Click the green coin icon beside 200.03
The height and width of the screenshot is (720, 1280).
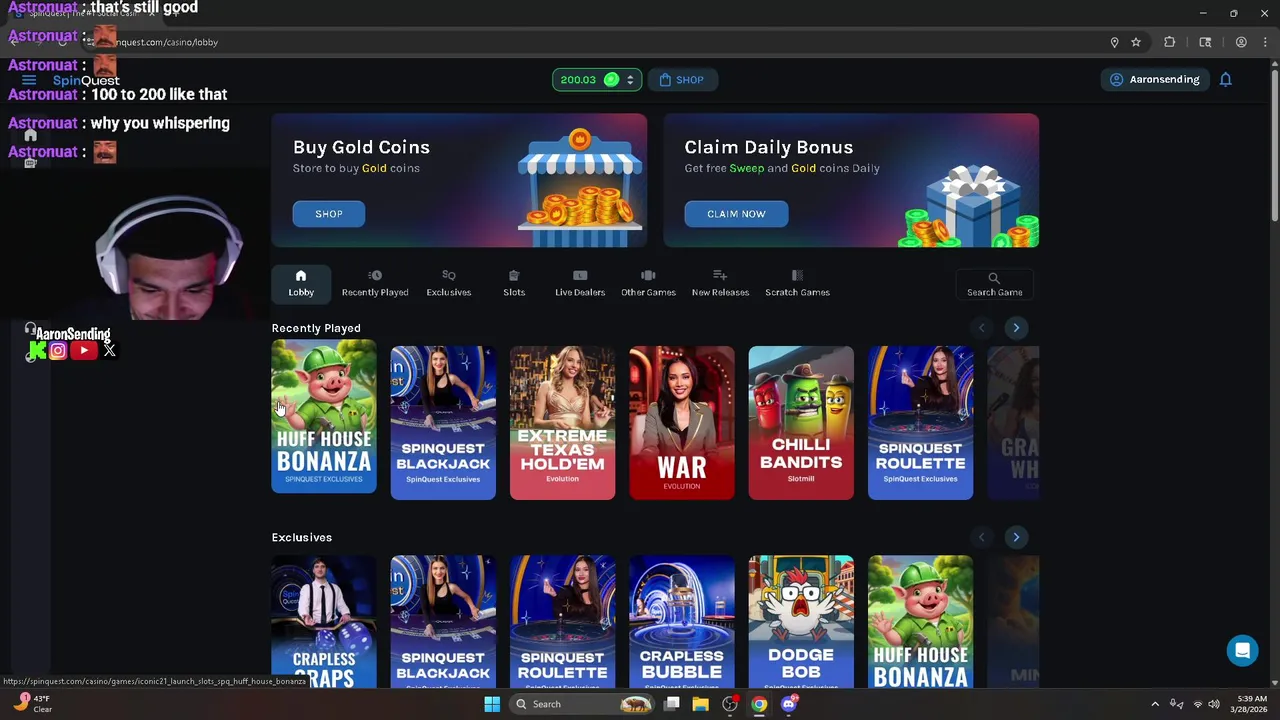tap(610, 80)
